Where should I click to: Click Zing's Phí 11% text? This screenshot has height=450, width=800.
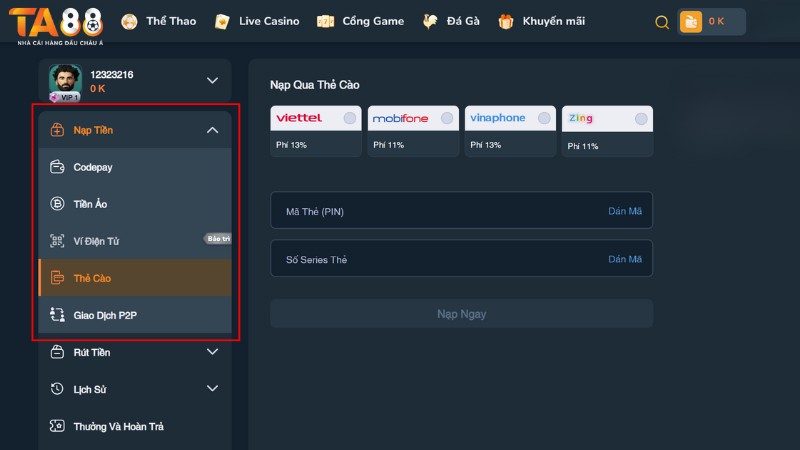583,146
